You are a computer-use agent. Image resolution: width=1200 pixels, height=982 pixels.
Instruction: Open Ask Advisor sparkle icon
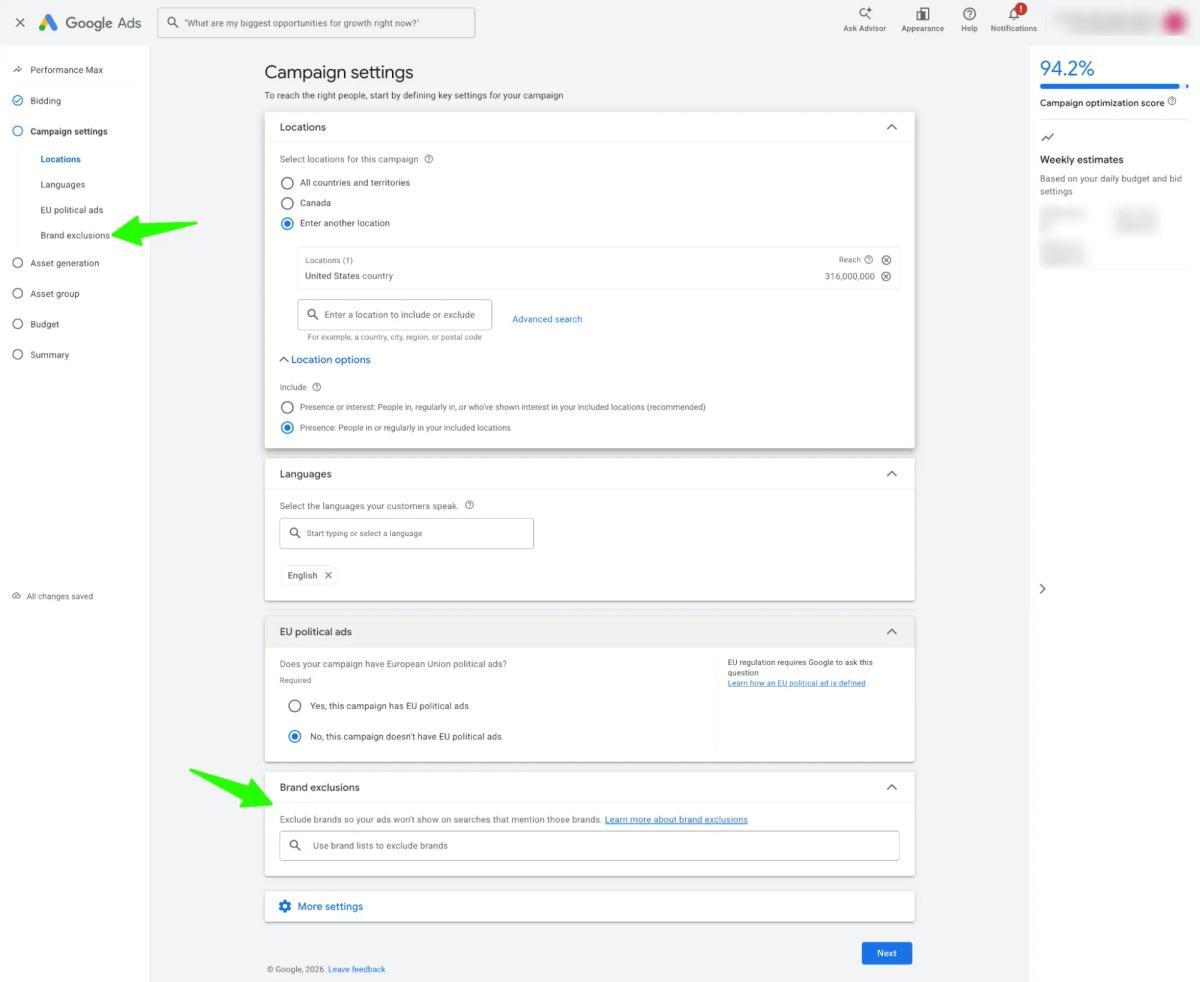pyautogui.click(x=865, y=14)
